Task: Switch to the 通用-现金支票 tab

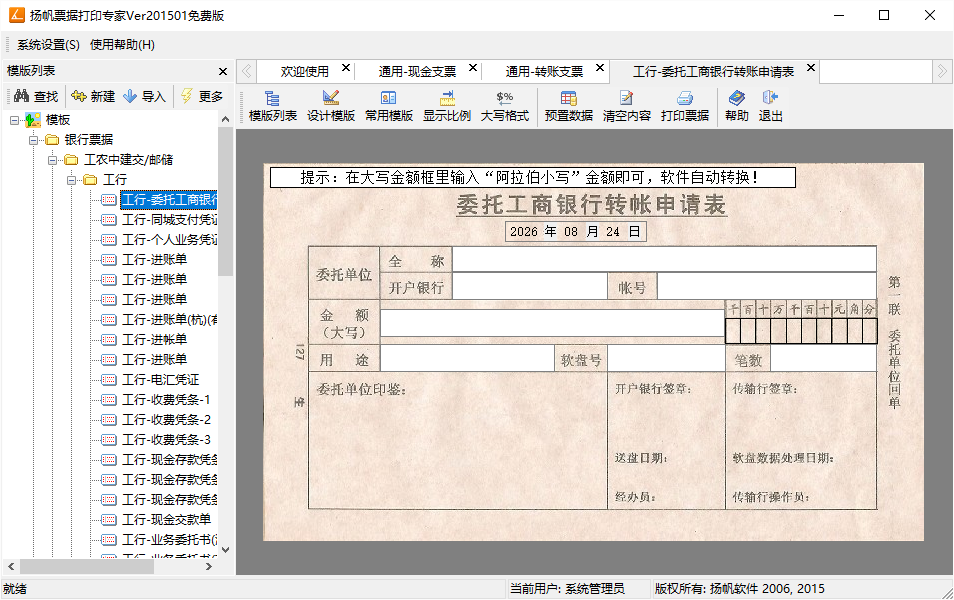Action: pos(417,72)
